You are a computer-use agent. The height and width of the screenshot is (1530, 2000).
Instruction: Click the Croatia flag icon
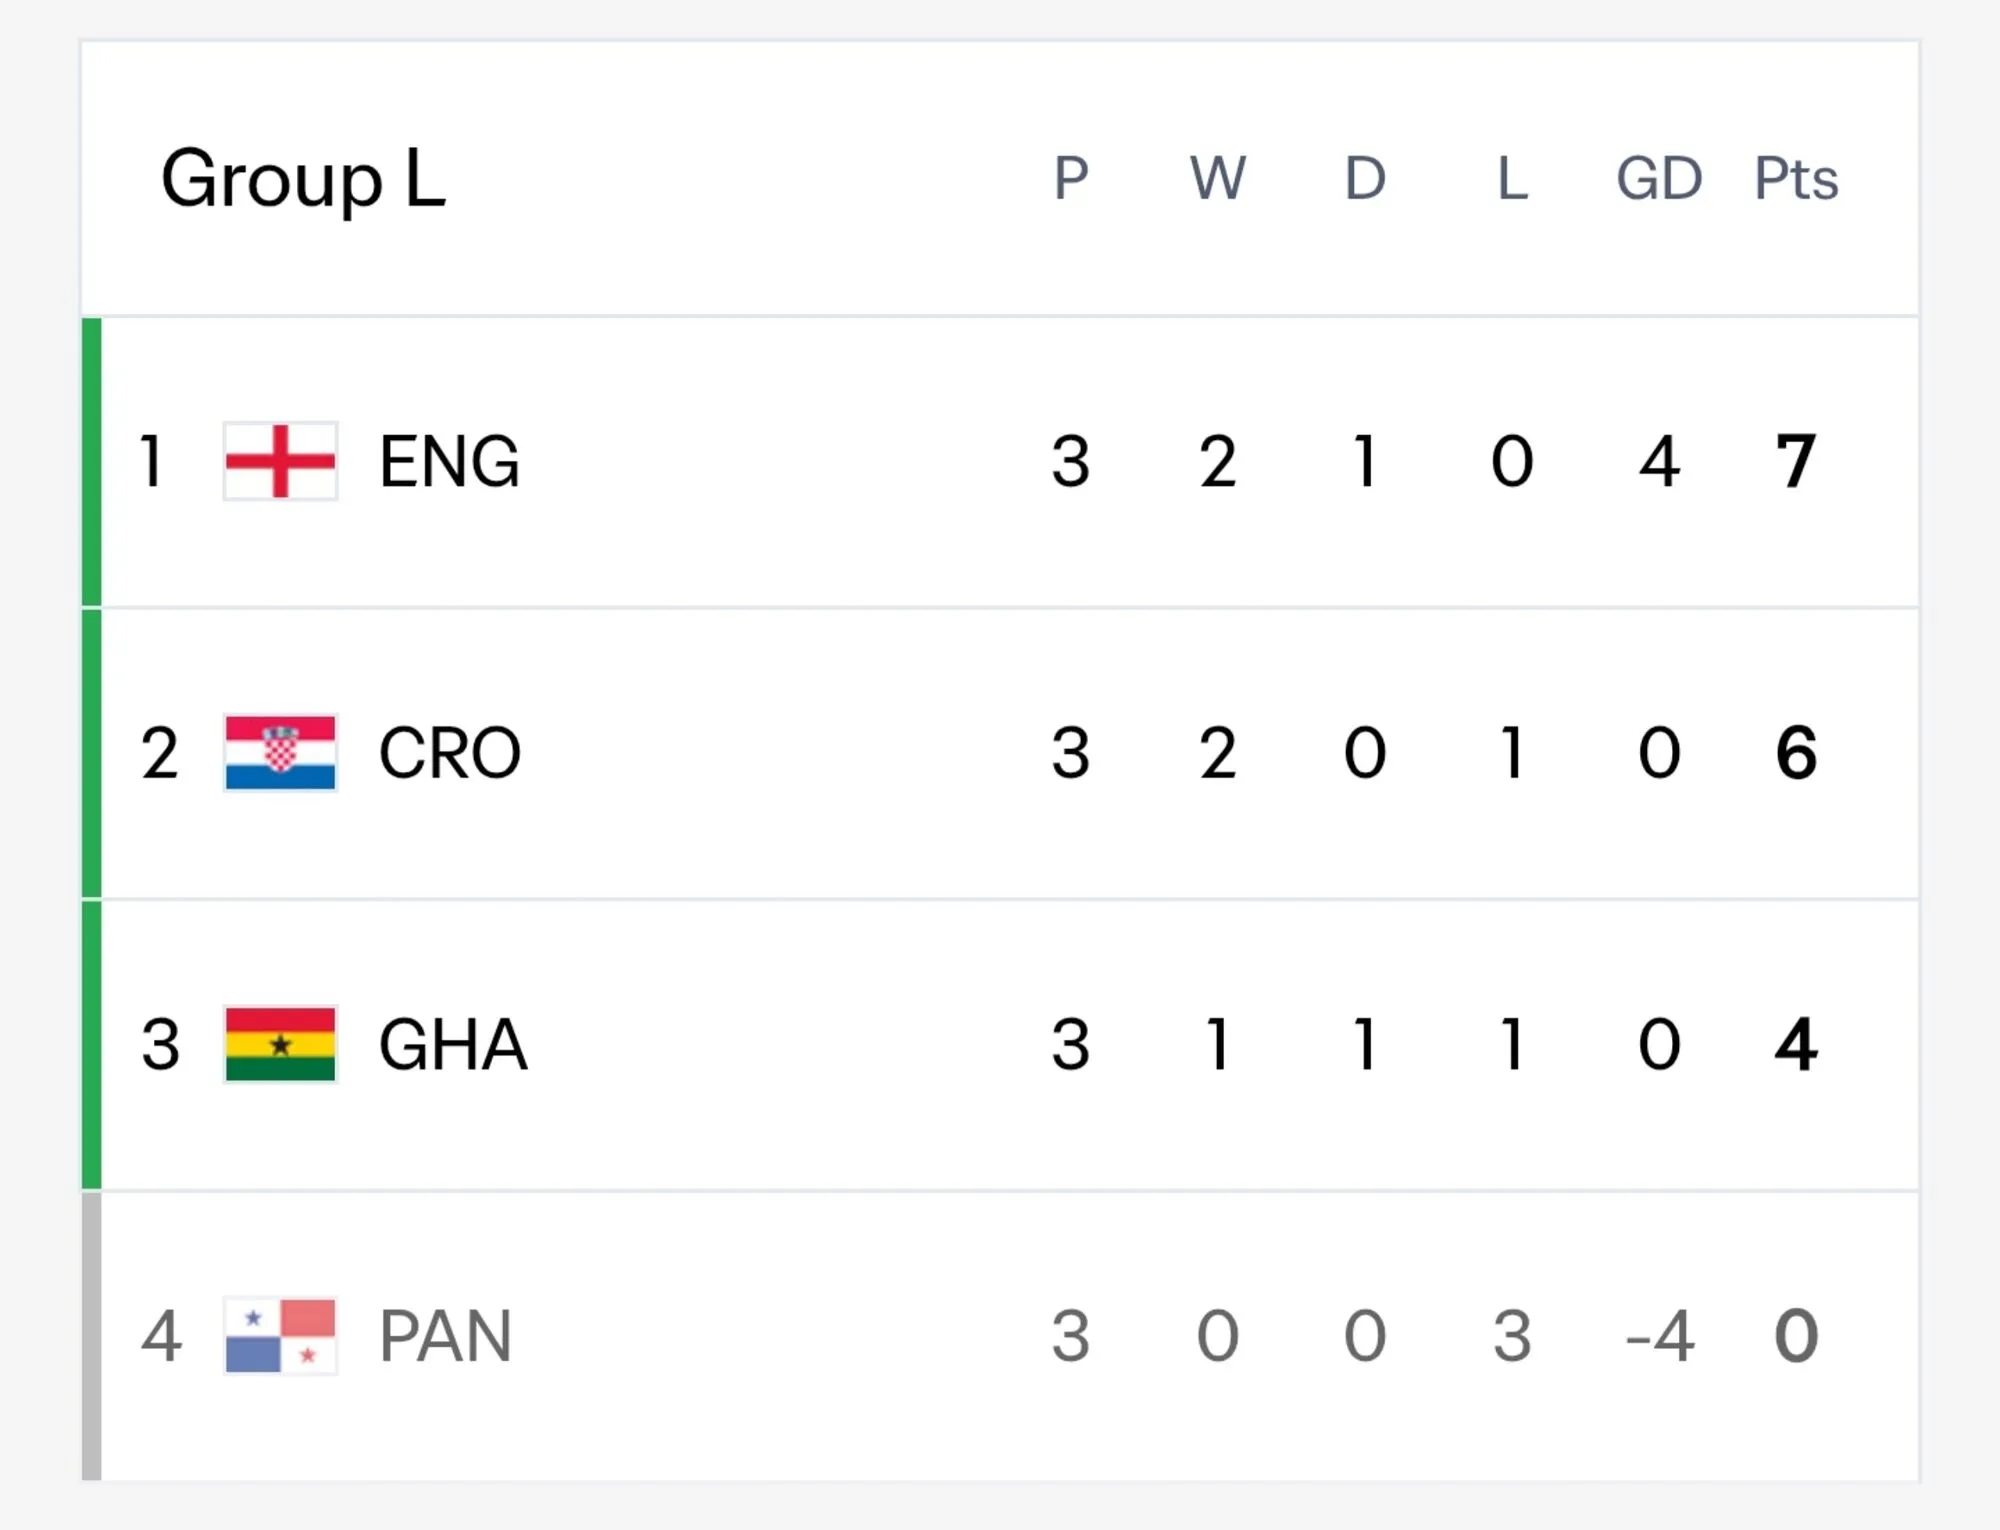click(280, 753)
